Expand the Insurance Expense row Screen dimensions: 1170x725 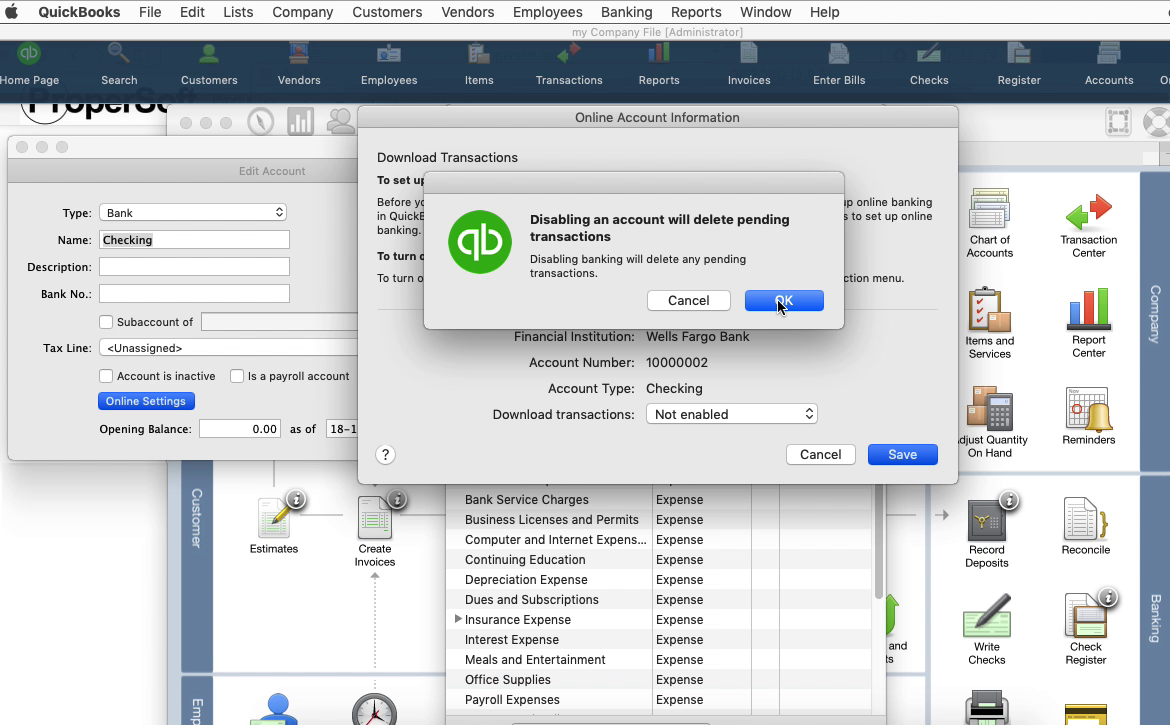point(458,619)
